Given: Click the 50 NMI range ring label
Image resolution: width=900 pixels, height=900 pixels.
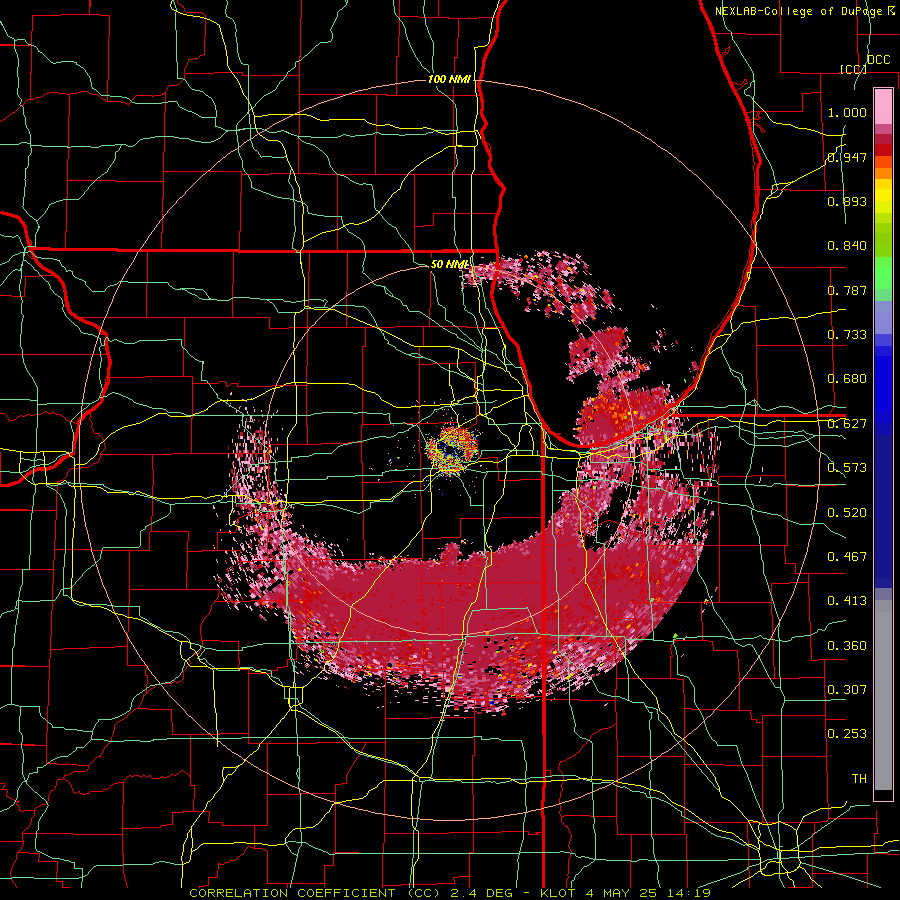Looking at the screenshot, I should click(x=450, y=264).
